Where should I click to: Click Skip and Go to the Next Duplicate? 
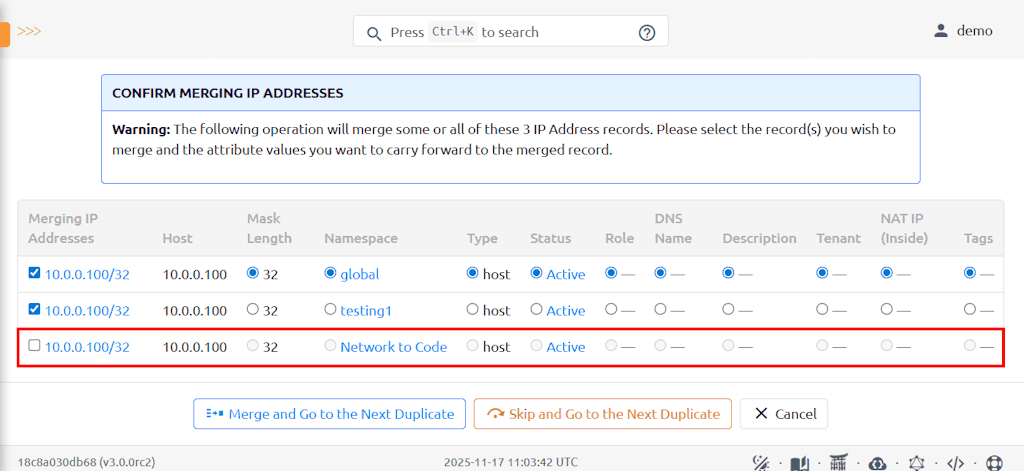pyautogui.click(x=603, y=414)
